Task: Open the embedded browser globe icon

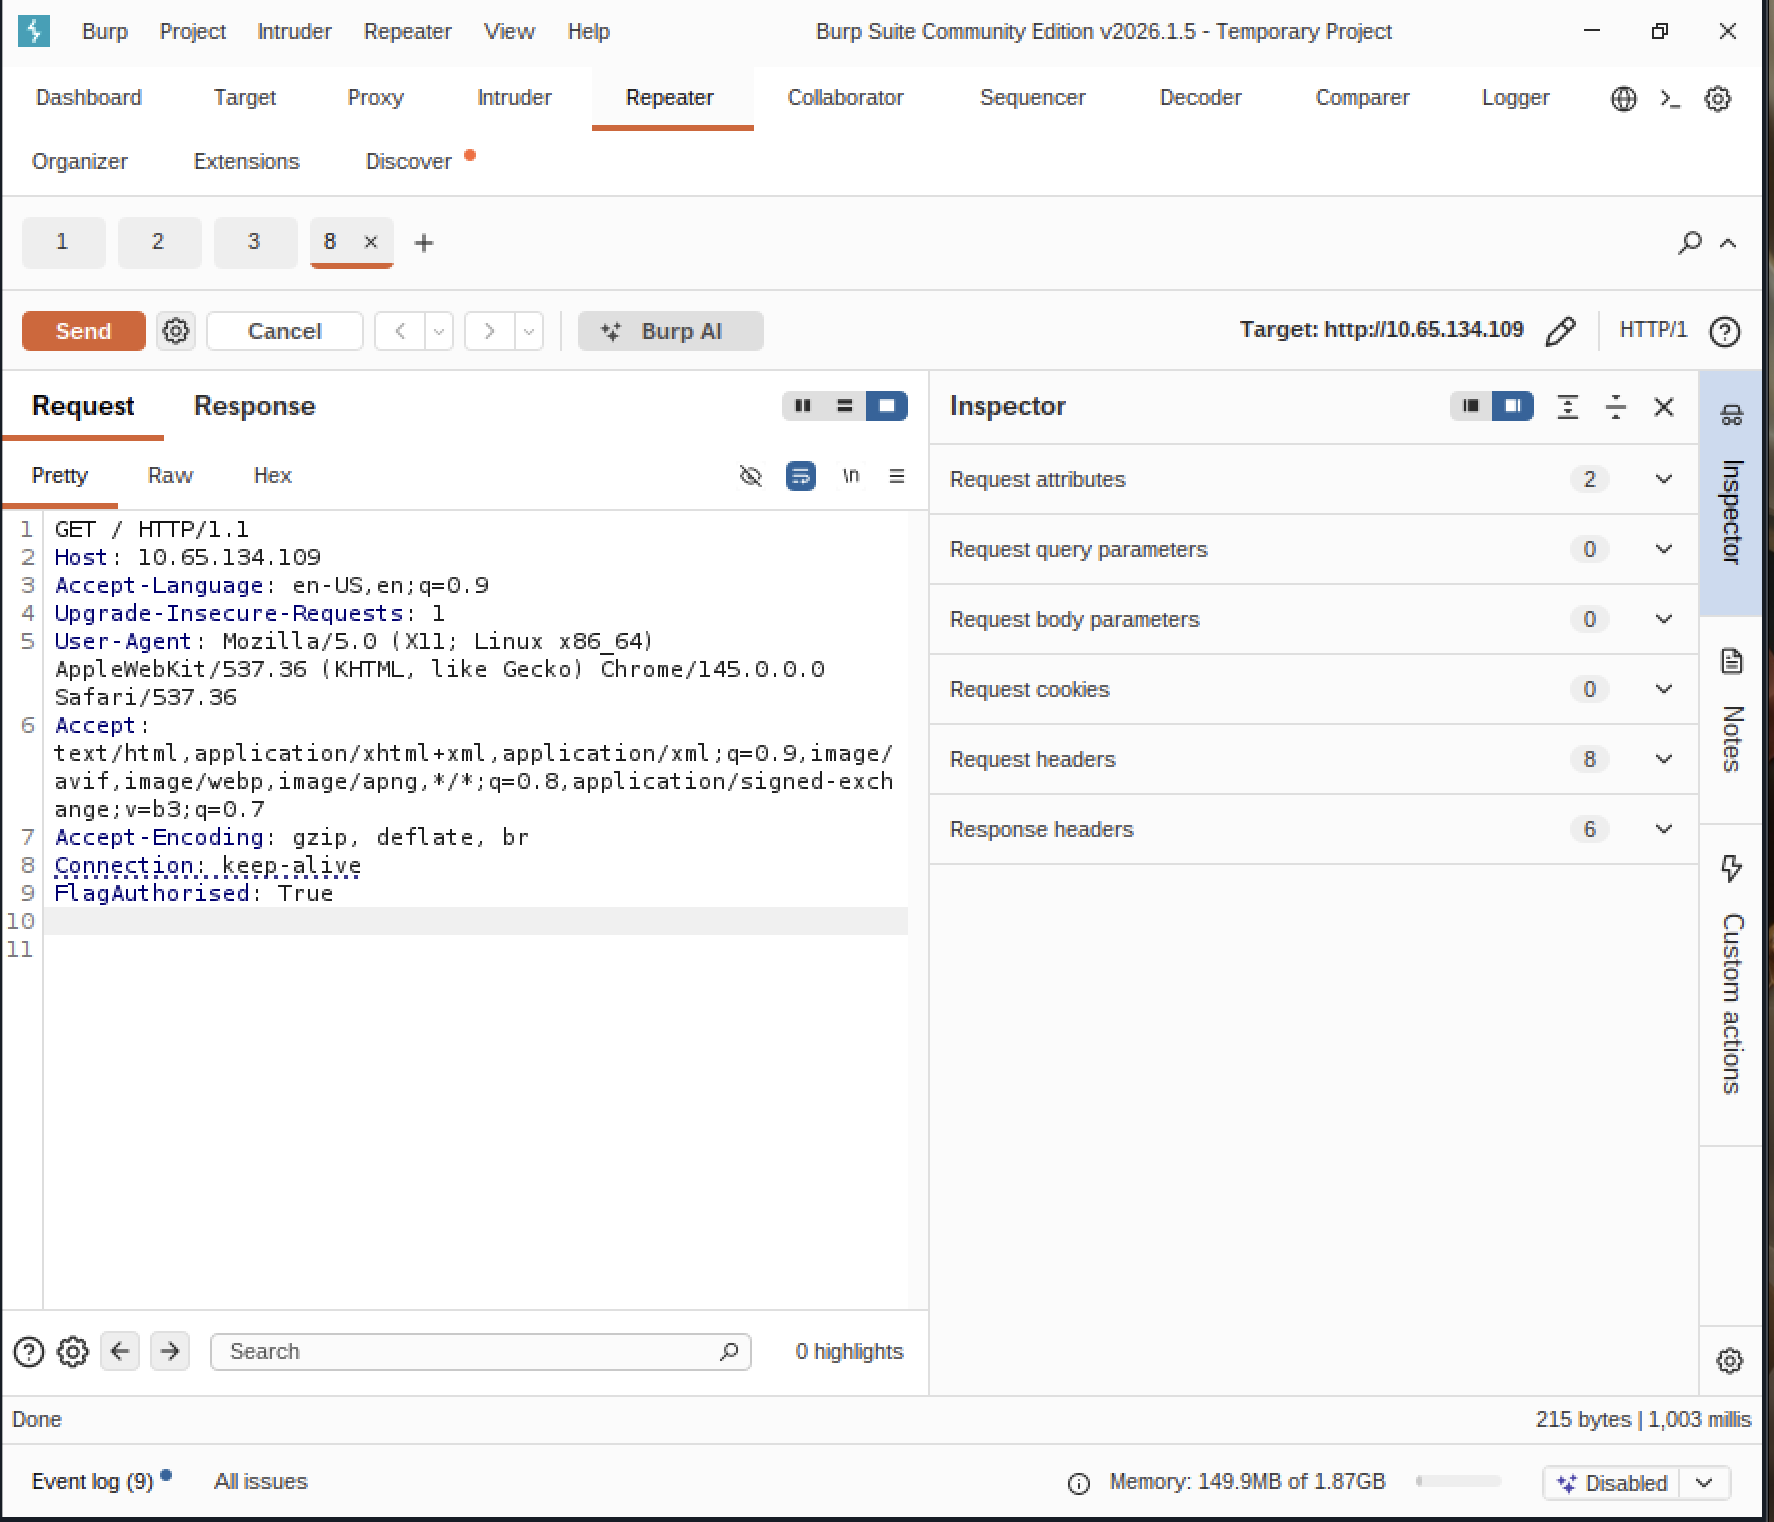Action: 1624,98
